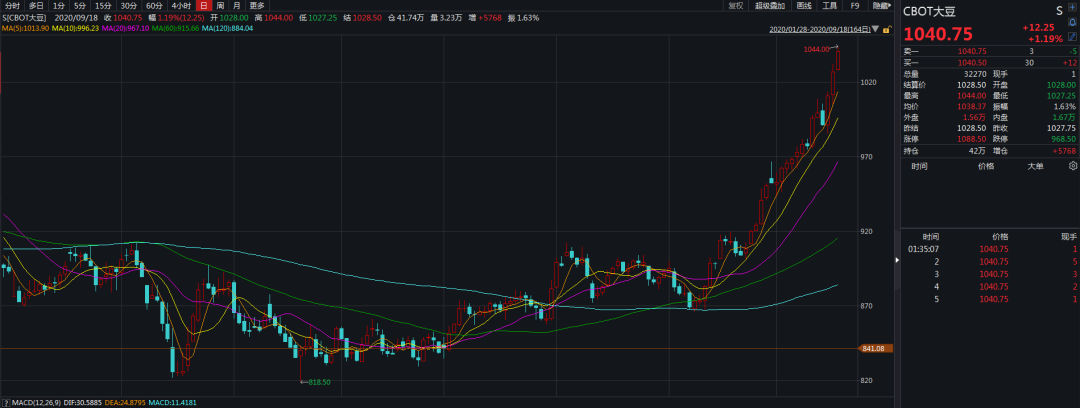The height and width of the screenshot is (408, 1080).
Task: Select the 4小时 period tab
Action: tap(181, 6)
